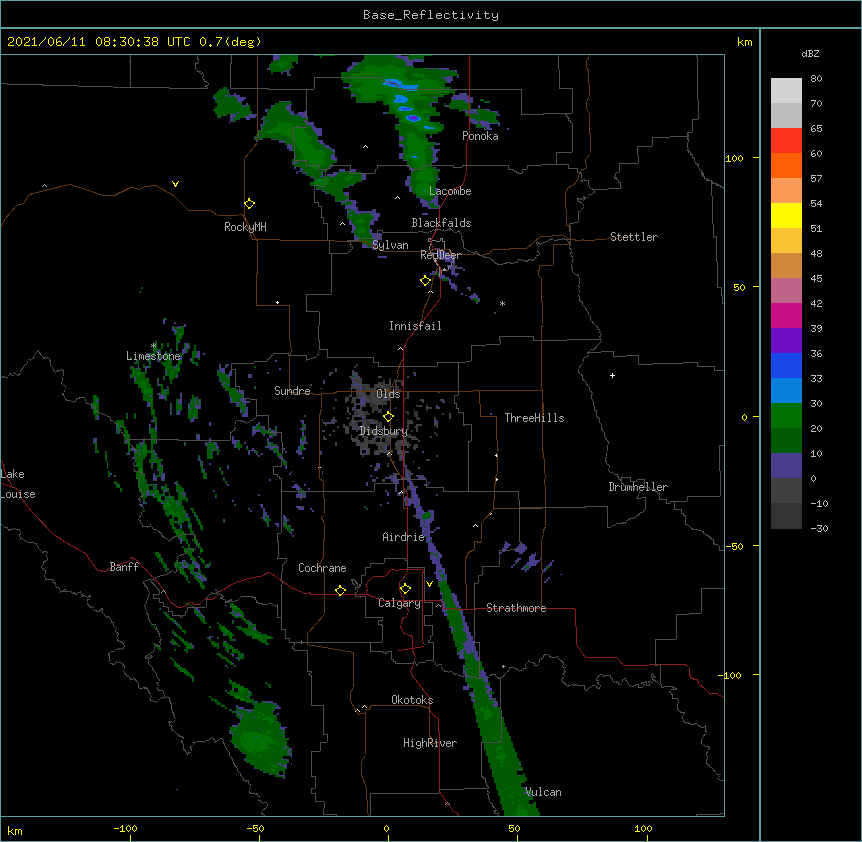Click the yellow V marker northwest of RockyMH

pos(175,184)
